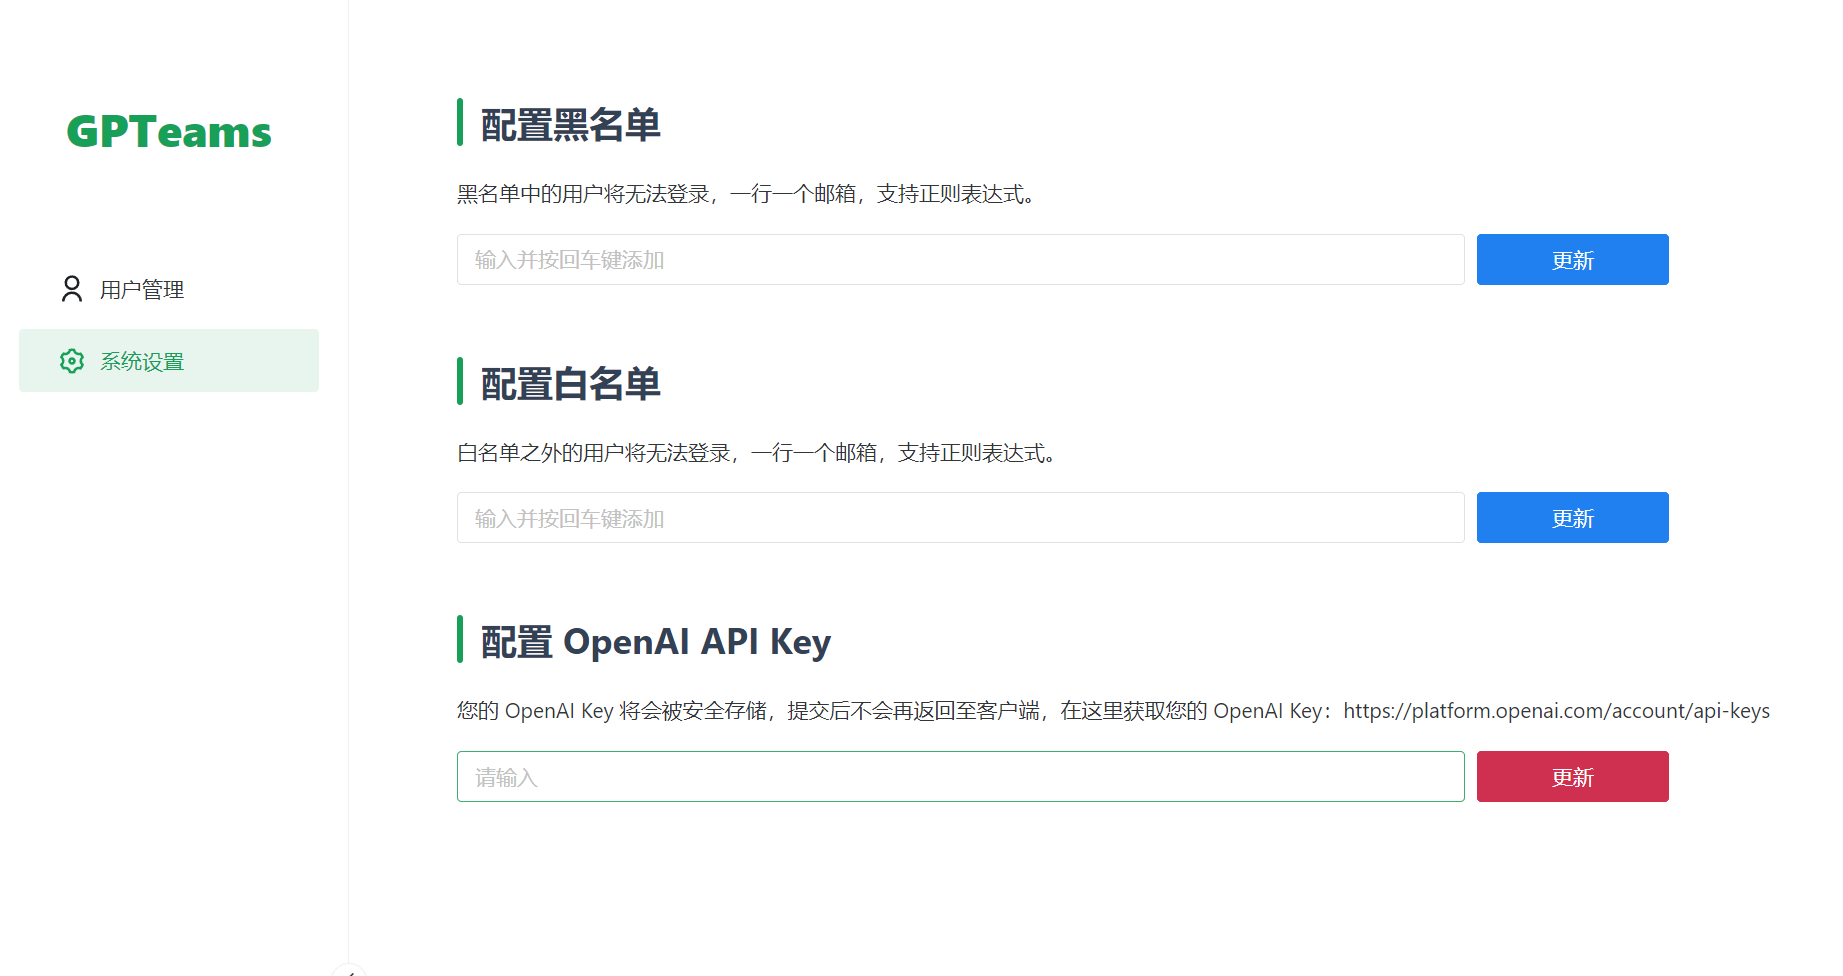This screenshot has width=1843, height=976.
Task: Click the whitelist description text 白名单之外的用户将无法登录
Action: pos(594,453)
